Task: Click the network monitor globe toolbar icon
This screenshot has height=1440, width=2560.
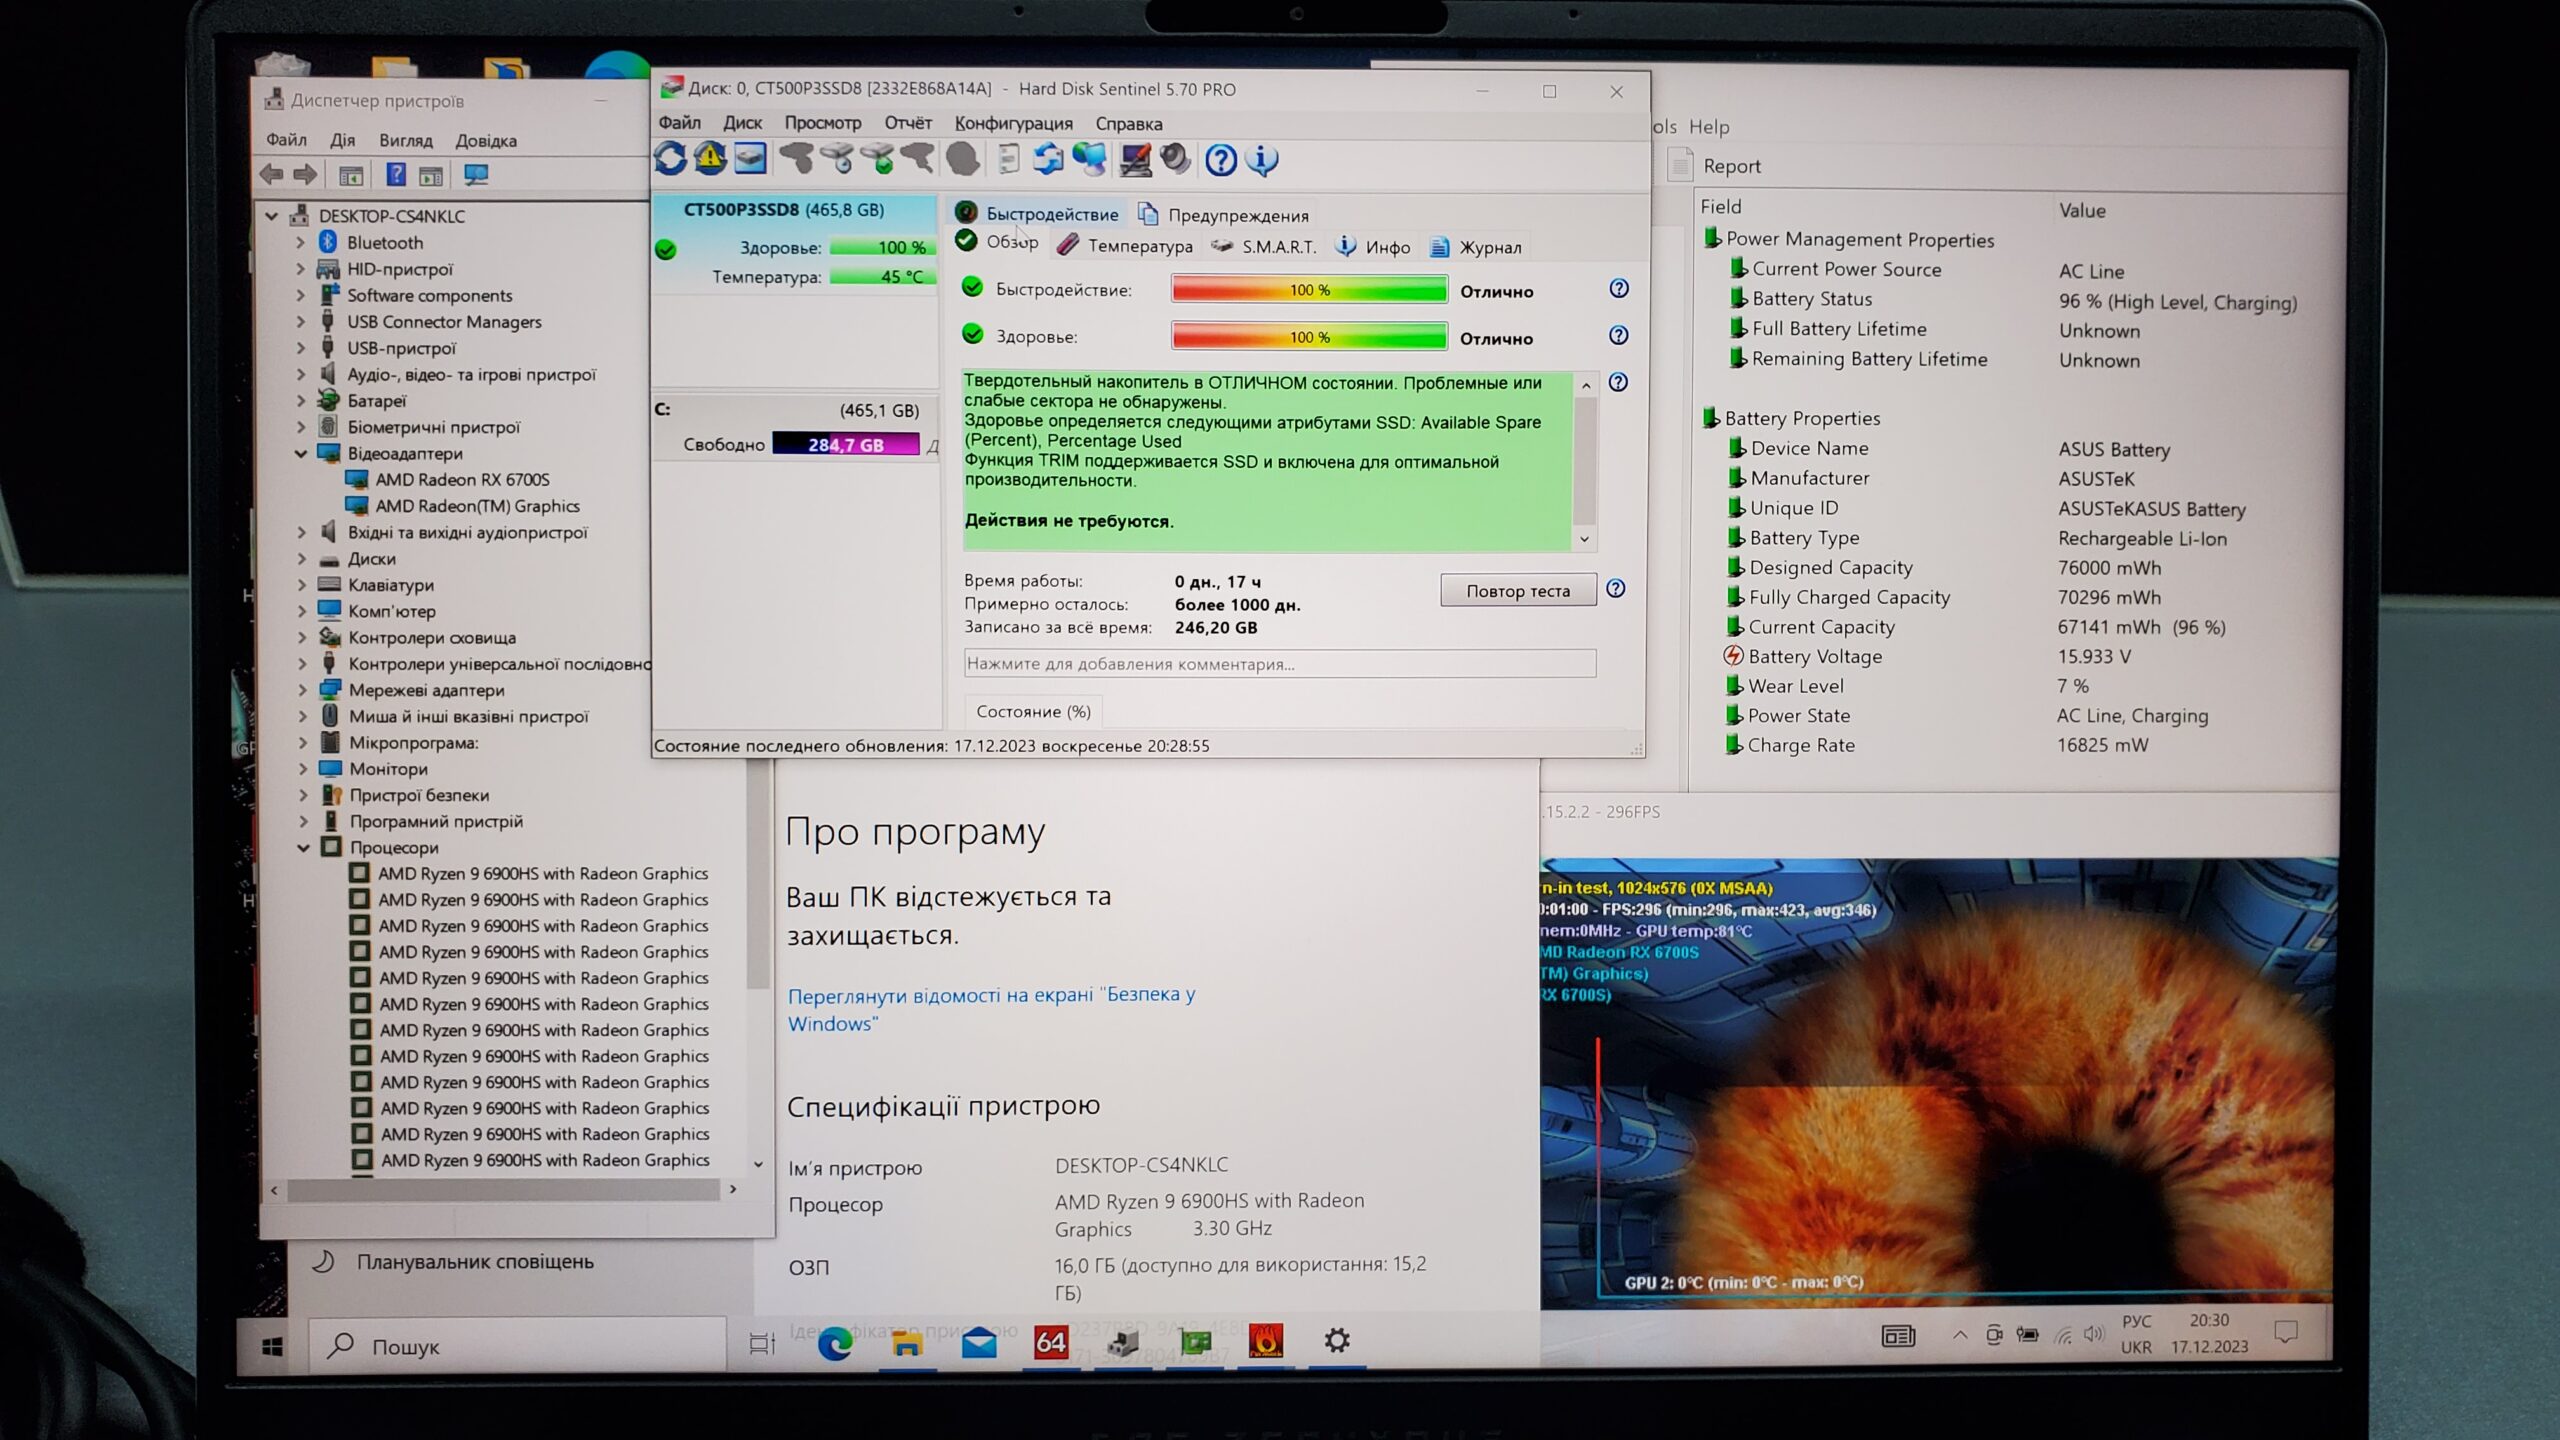Action: [x=1090, y=159]
